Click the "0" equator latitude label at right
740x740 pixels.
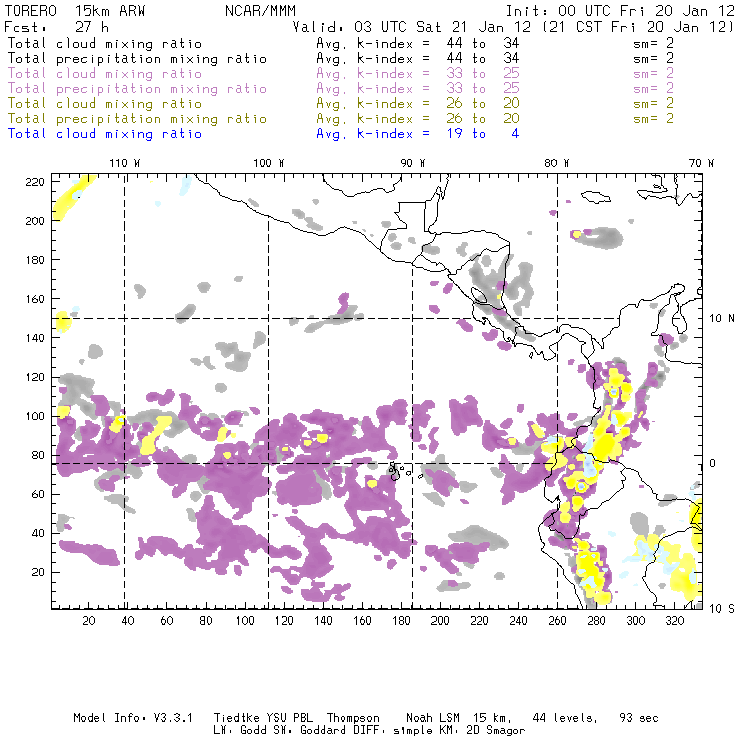pyautogui.click(x=713, y=463)
